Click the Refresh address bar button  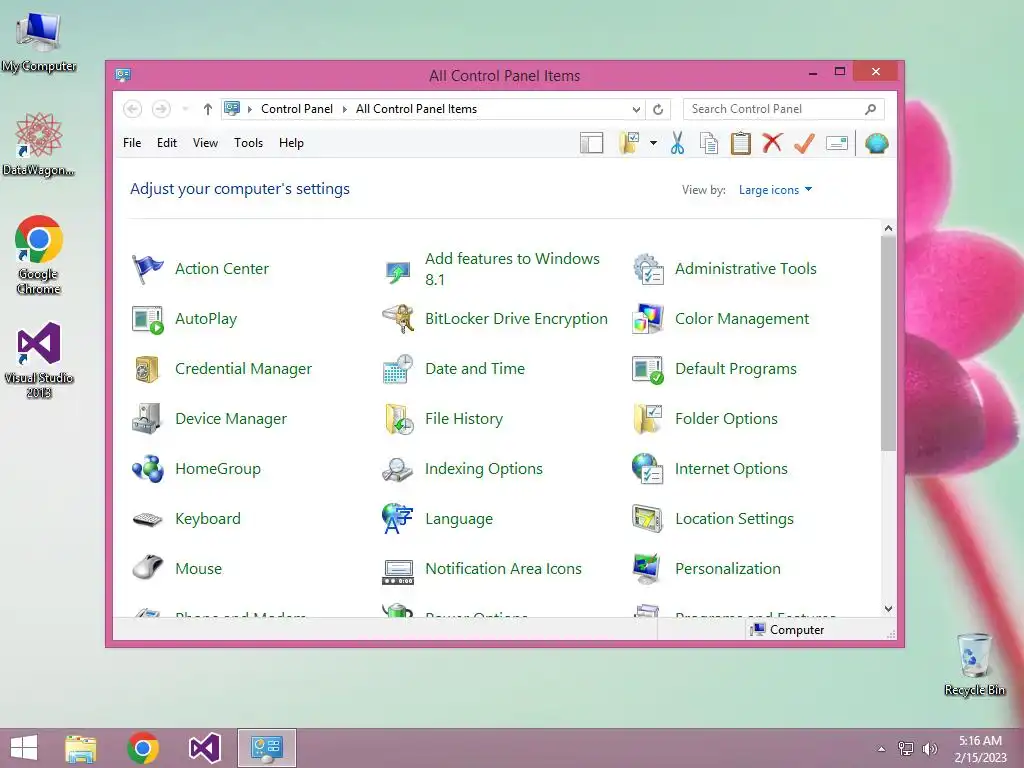(658, 110)
